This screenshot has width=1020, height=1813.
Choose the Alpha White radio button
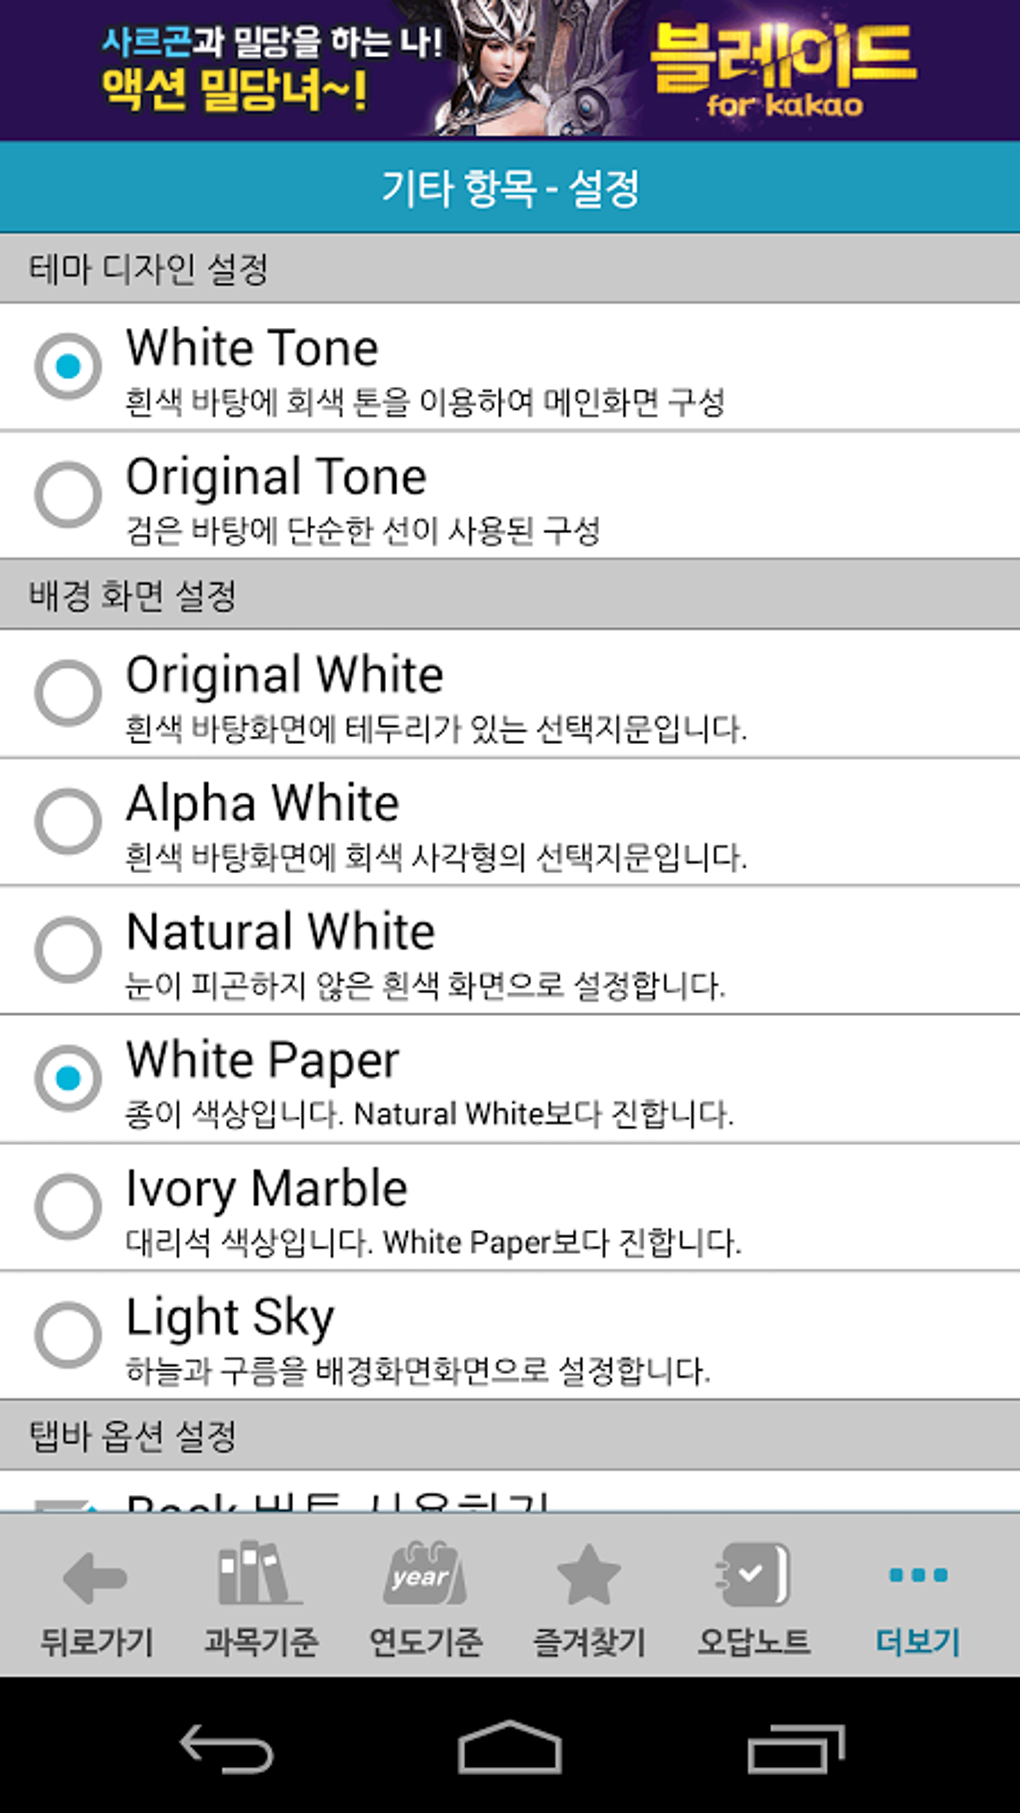click(x=68, y=821)
